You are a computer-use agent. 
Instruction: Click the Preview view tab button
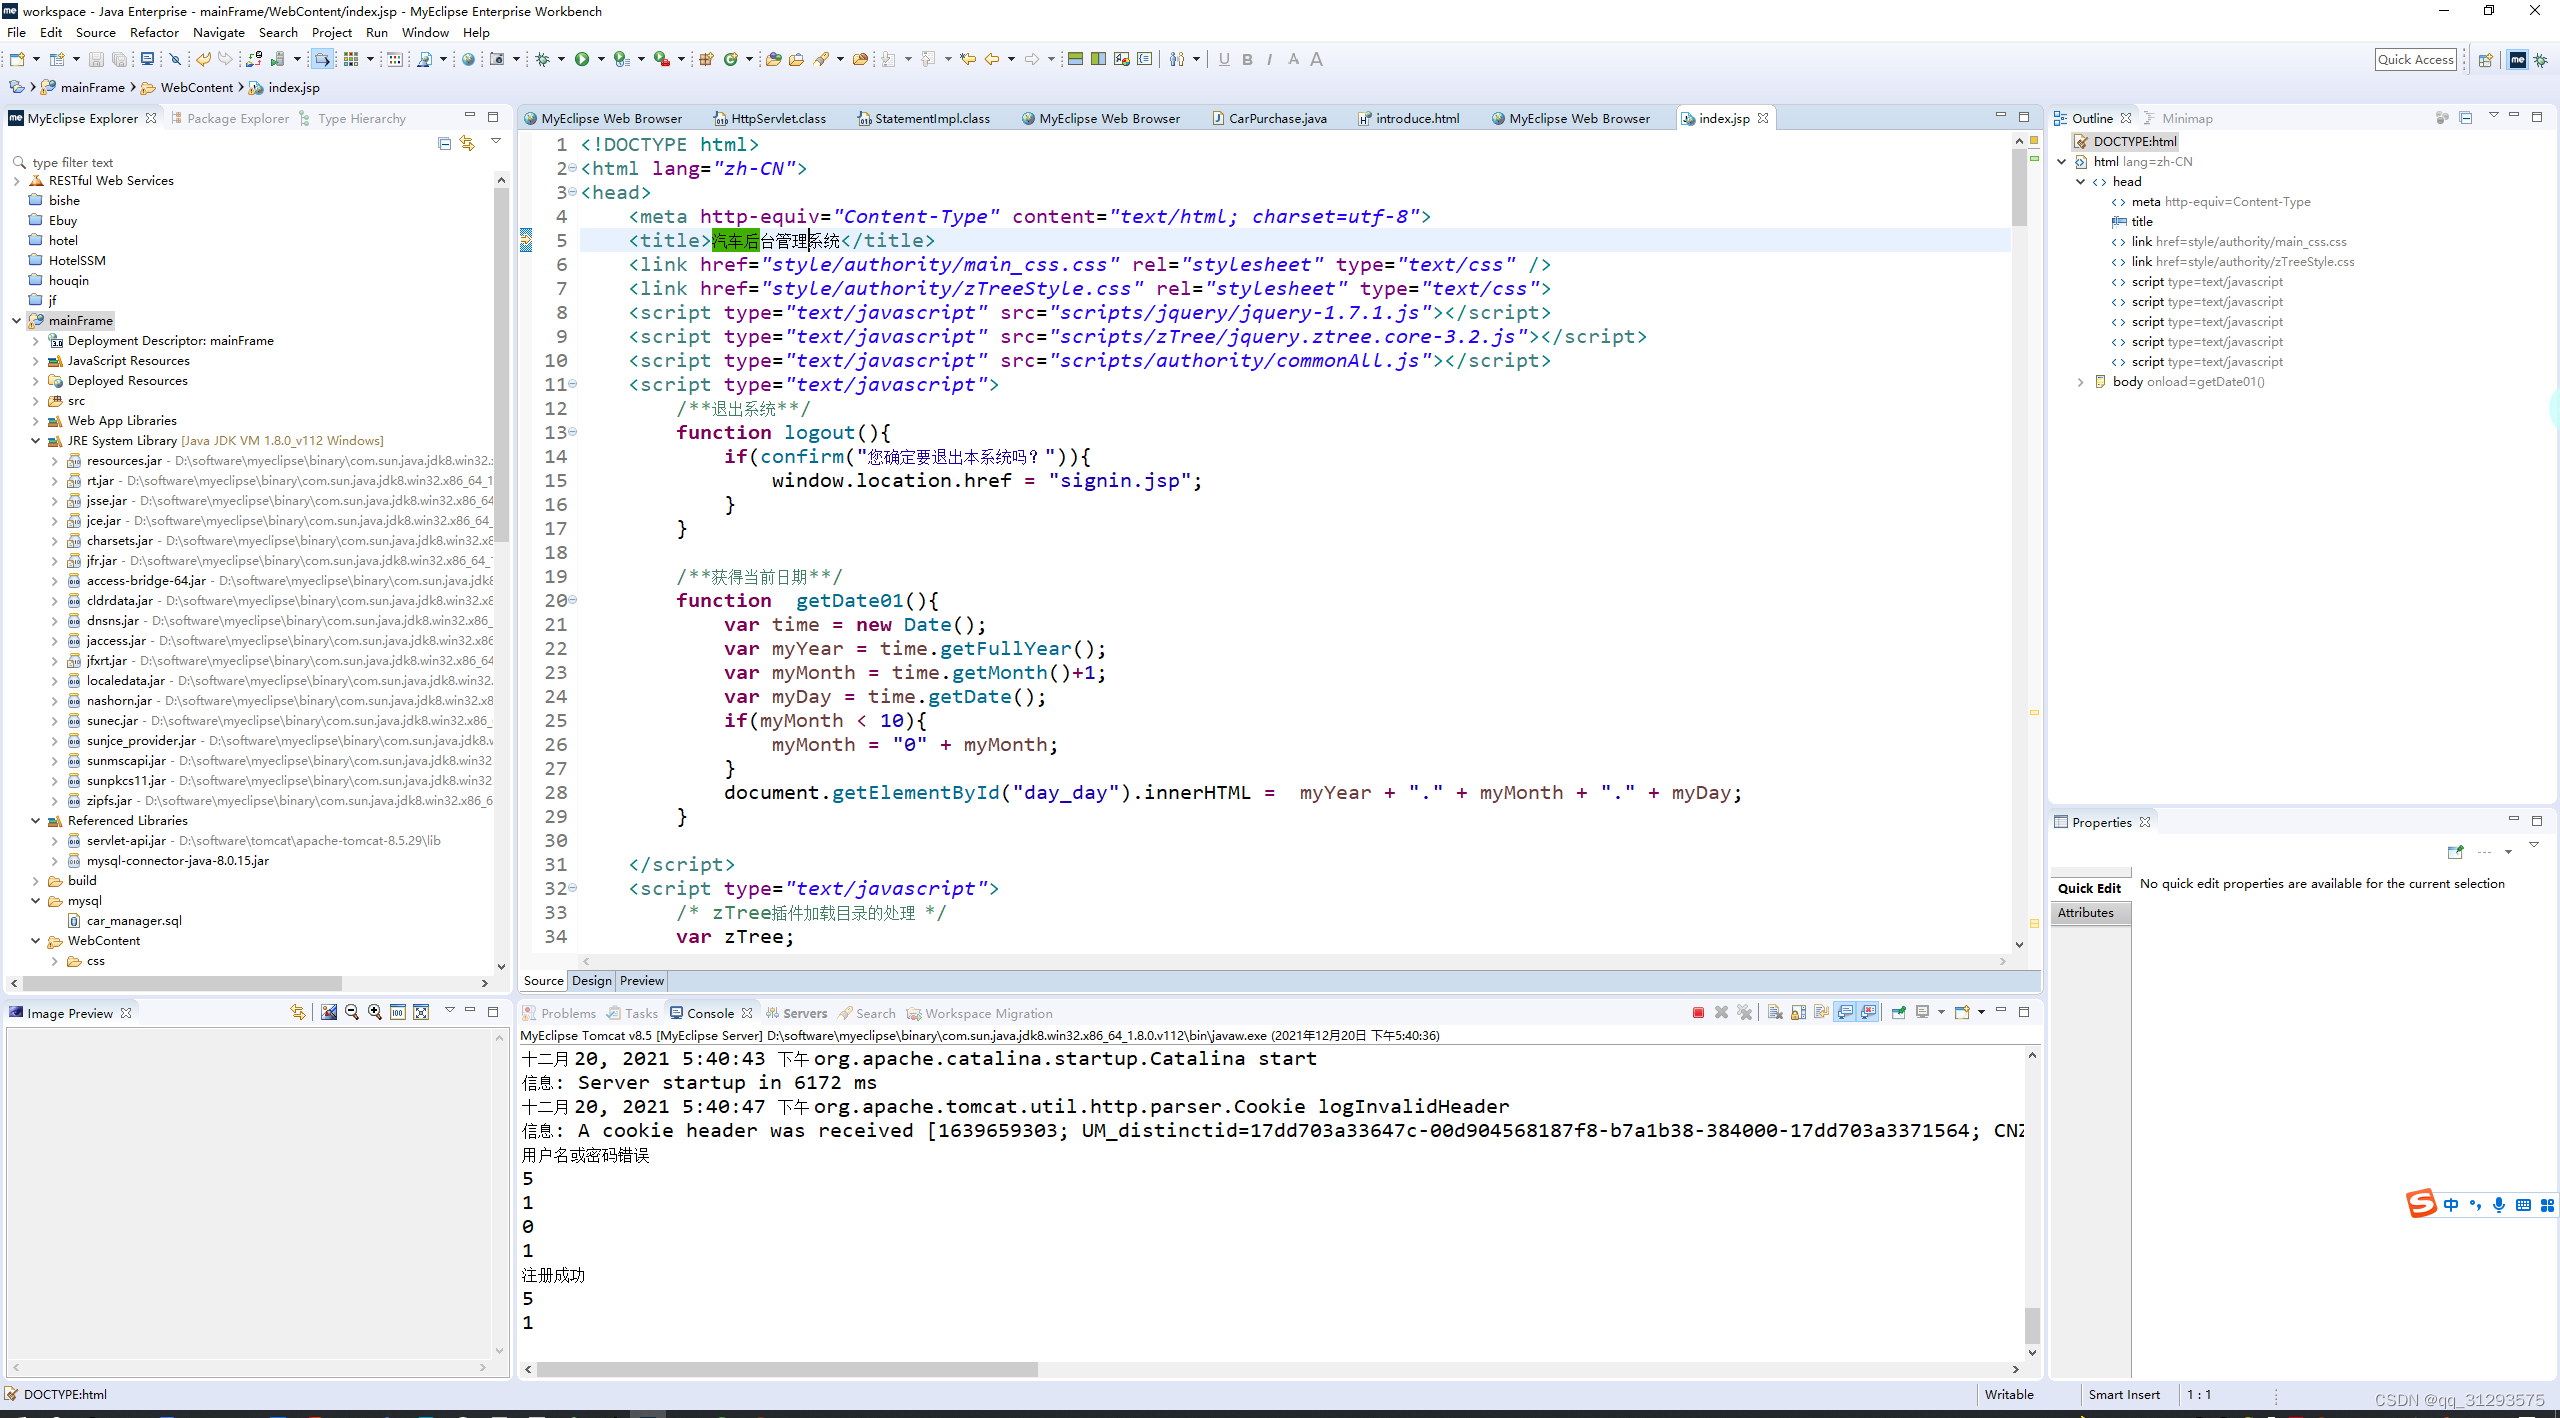click(x=641, y=981)
